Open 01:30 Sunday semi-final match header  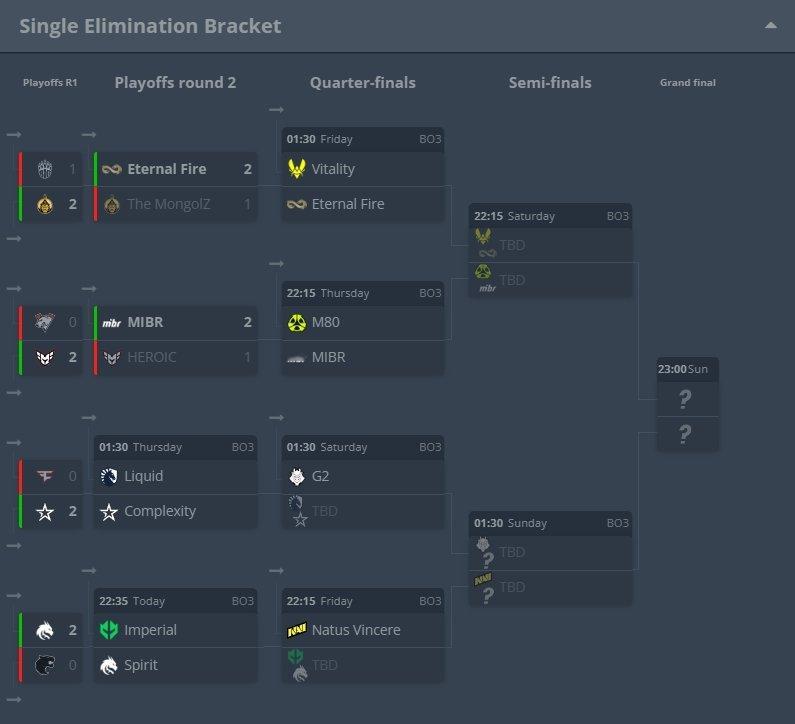click(x=550, y=523)
